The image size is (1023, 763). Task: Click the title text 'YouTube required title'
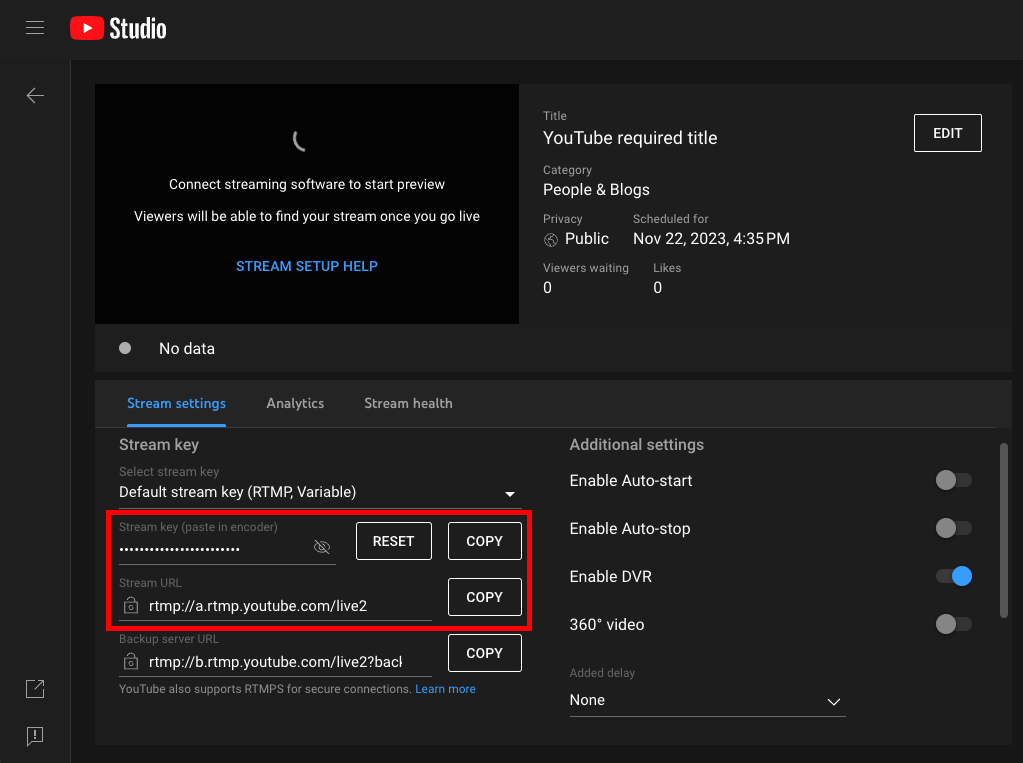coord(630,138)
